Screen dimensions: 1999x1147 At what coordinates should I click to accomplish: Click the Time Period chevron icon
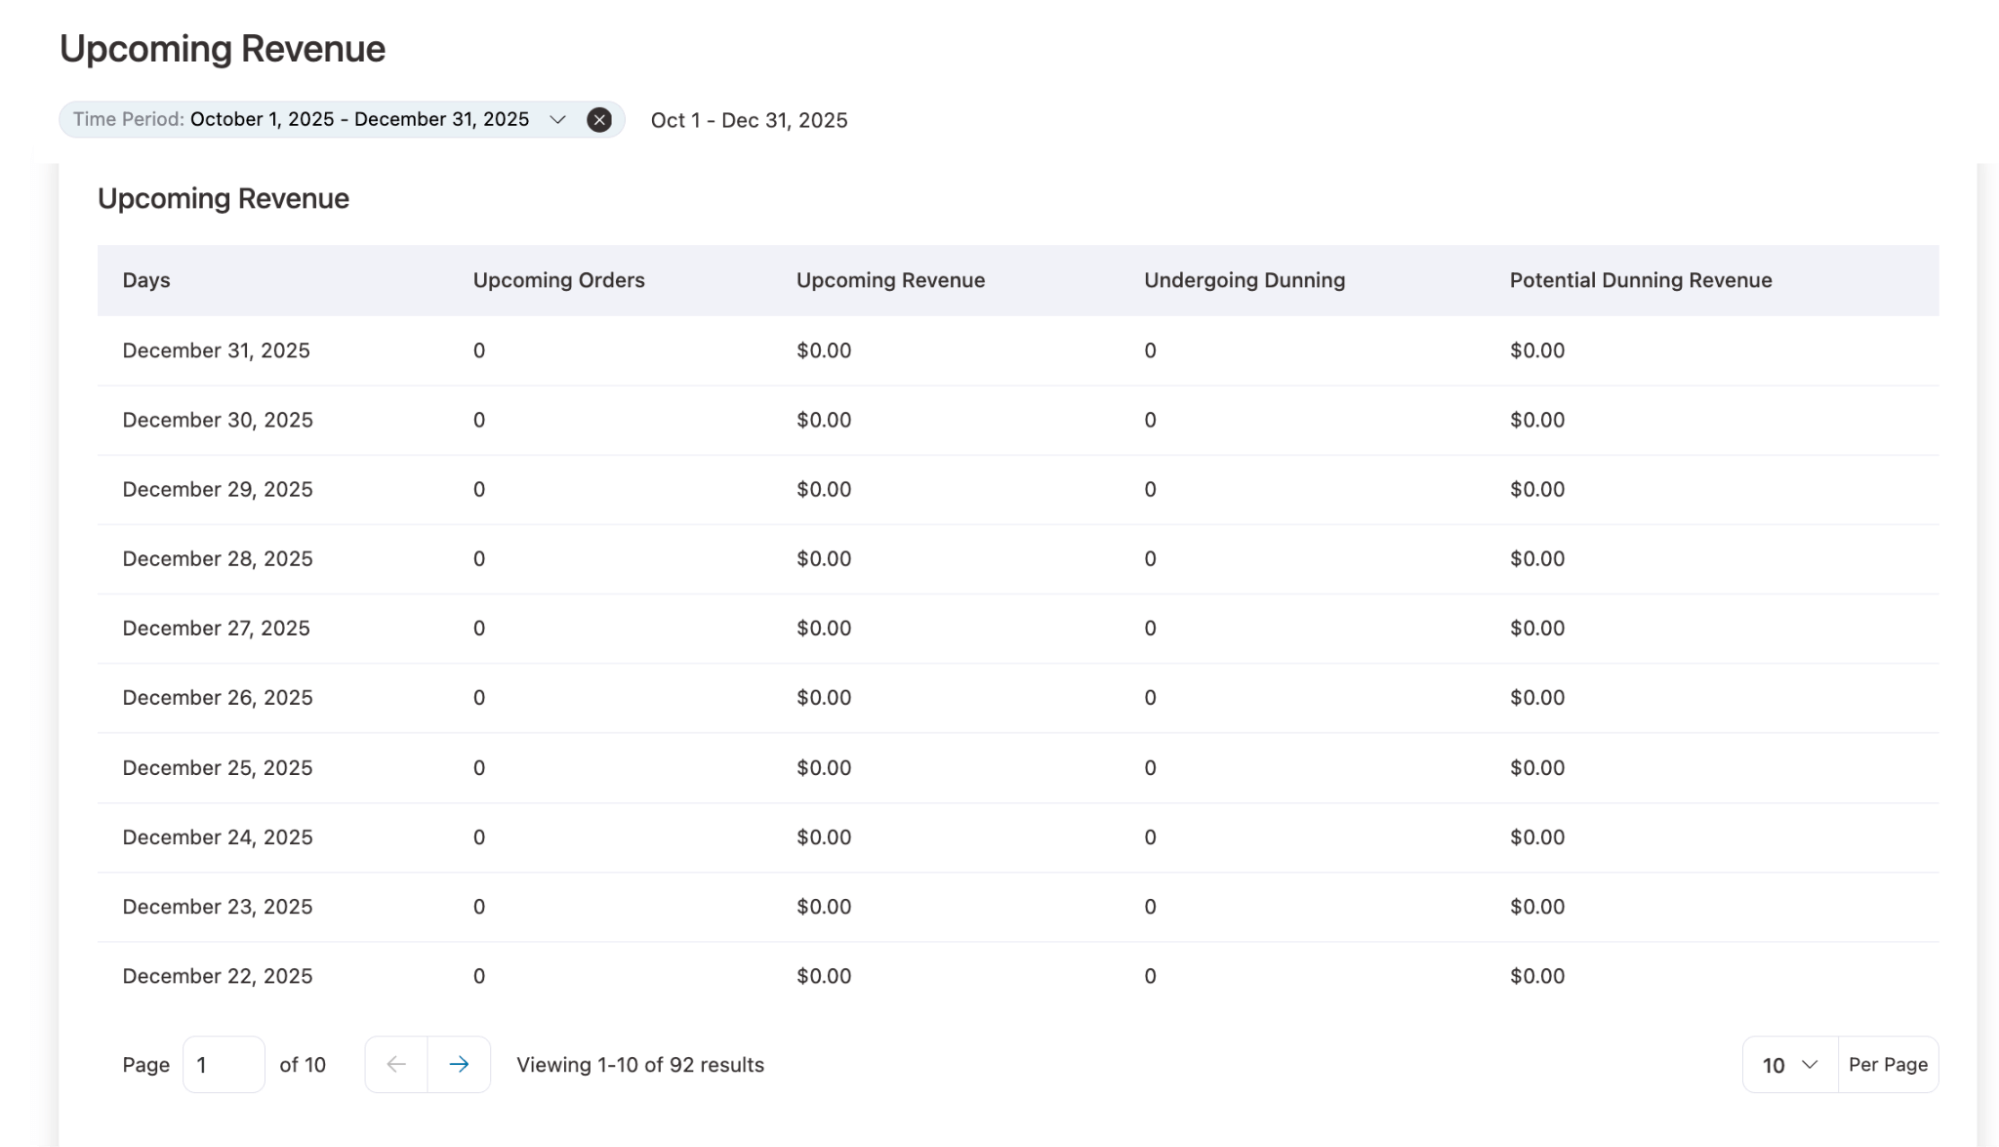point(557,120)
